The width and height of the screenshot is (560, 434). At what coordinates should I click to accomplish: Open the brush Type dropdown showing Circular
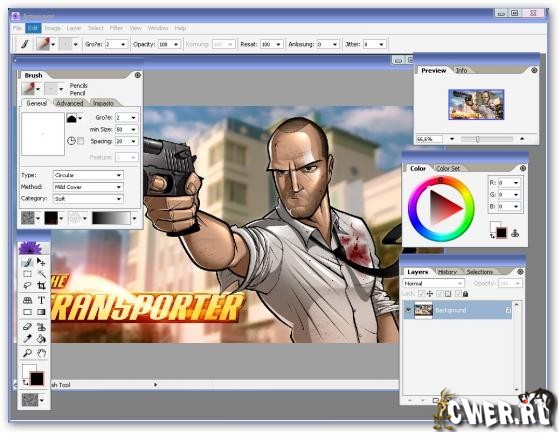[x=88, y=175]
